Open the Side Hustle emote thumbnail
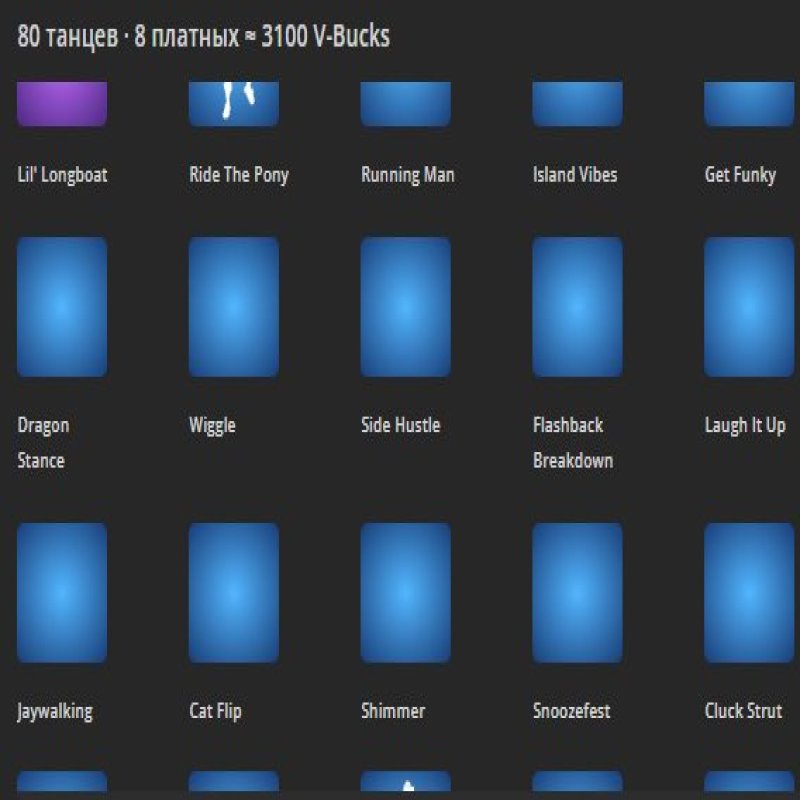Screen dimensions: 800x800 tap(406, 307)
